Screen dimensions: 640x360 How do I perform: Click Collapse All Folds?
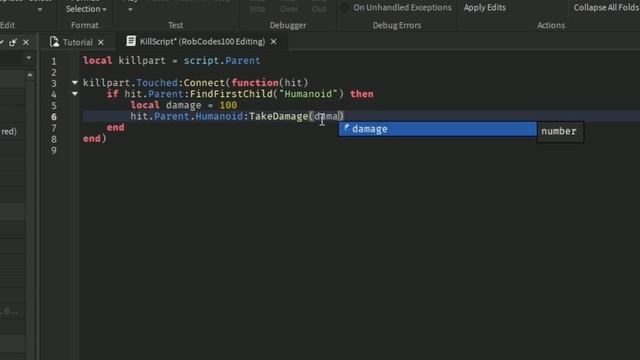click(x=606, y=7)
